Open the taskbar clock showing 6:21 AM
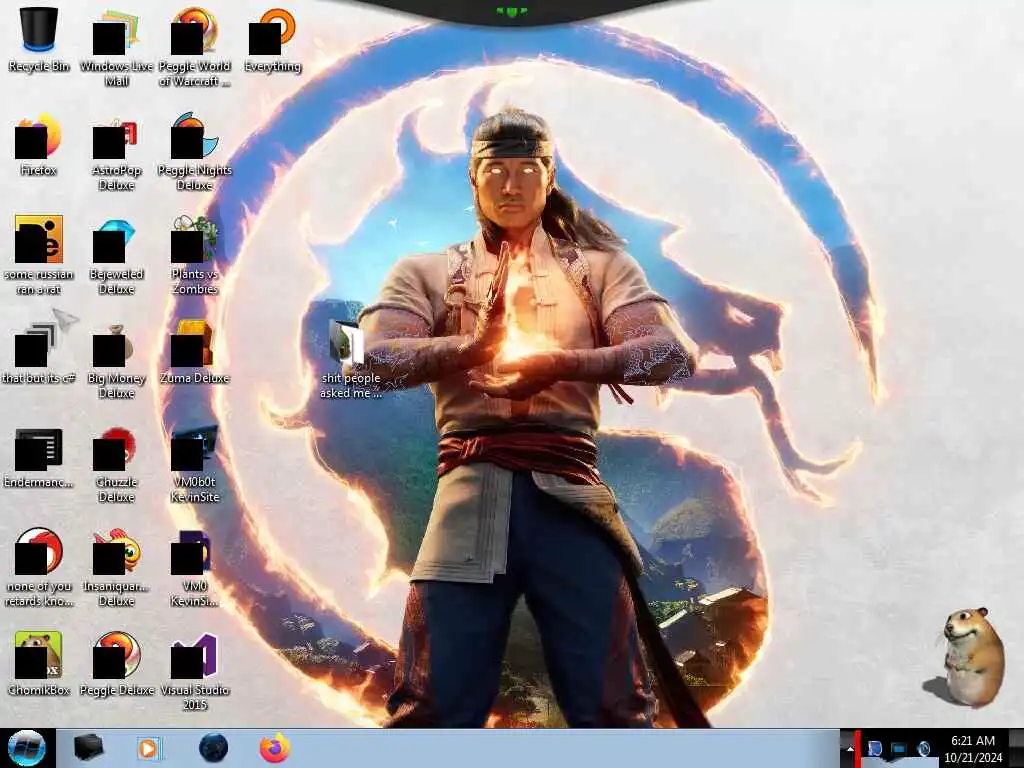Viewport: 1024px width, 768px height. point(972,748)
